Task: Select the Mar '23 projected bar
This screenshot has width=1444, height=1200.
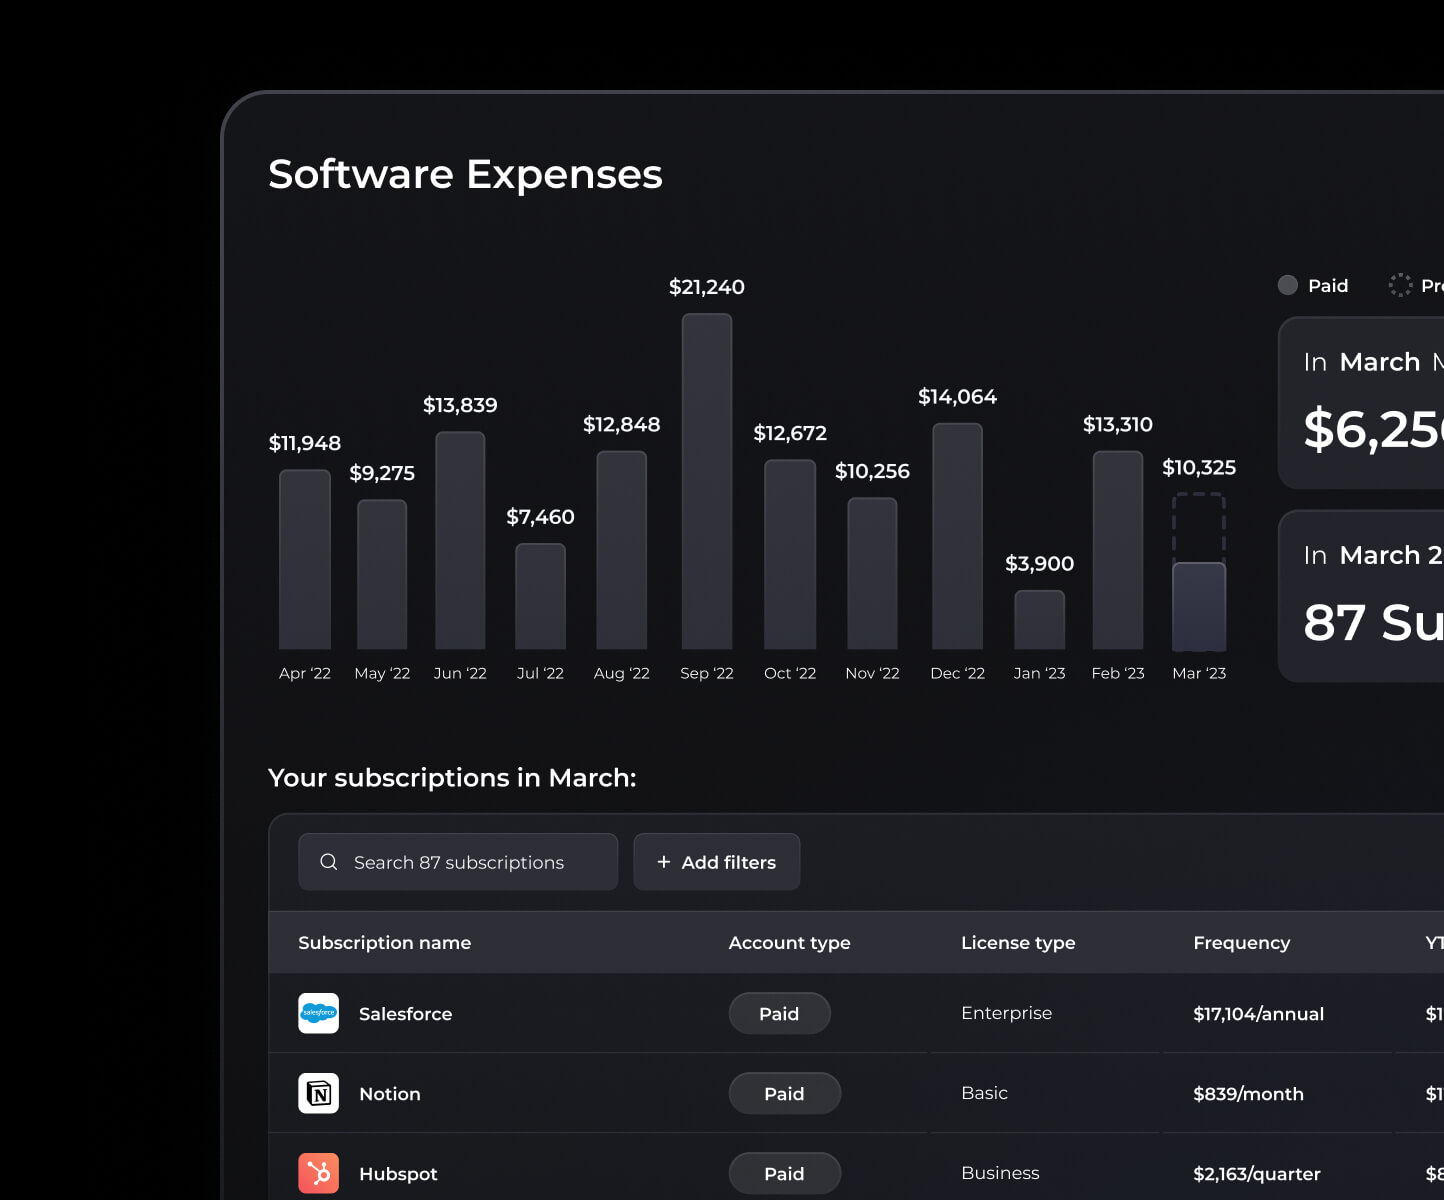Action: click(1199, 572)
